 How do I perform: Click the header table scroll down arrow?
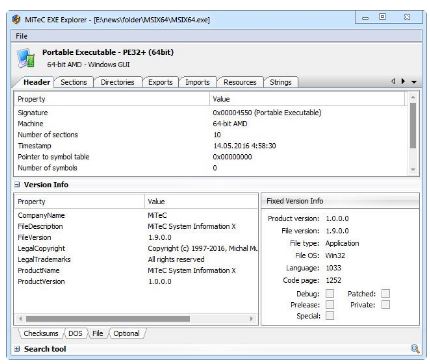(x=413, y=170)
